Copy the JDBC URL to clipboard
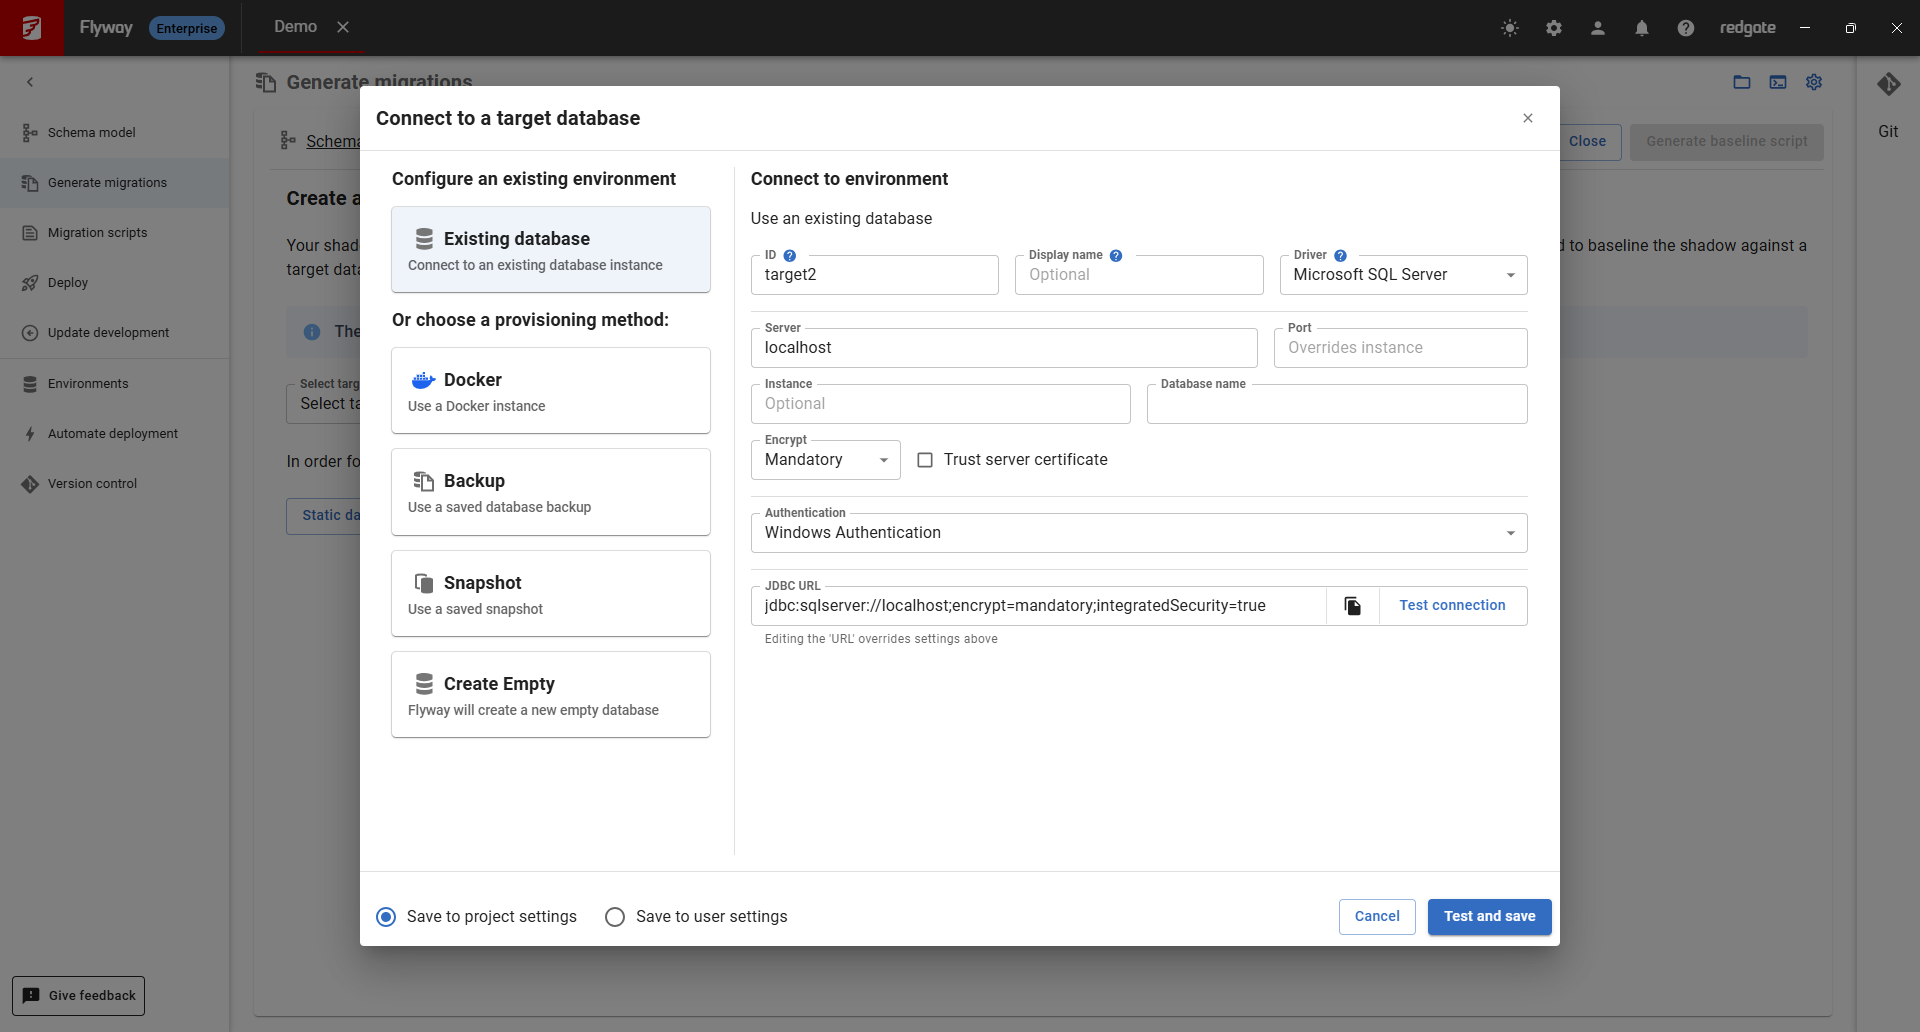This screenshot has height=1032, width=1920. 1352,606
